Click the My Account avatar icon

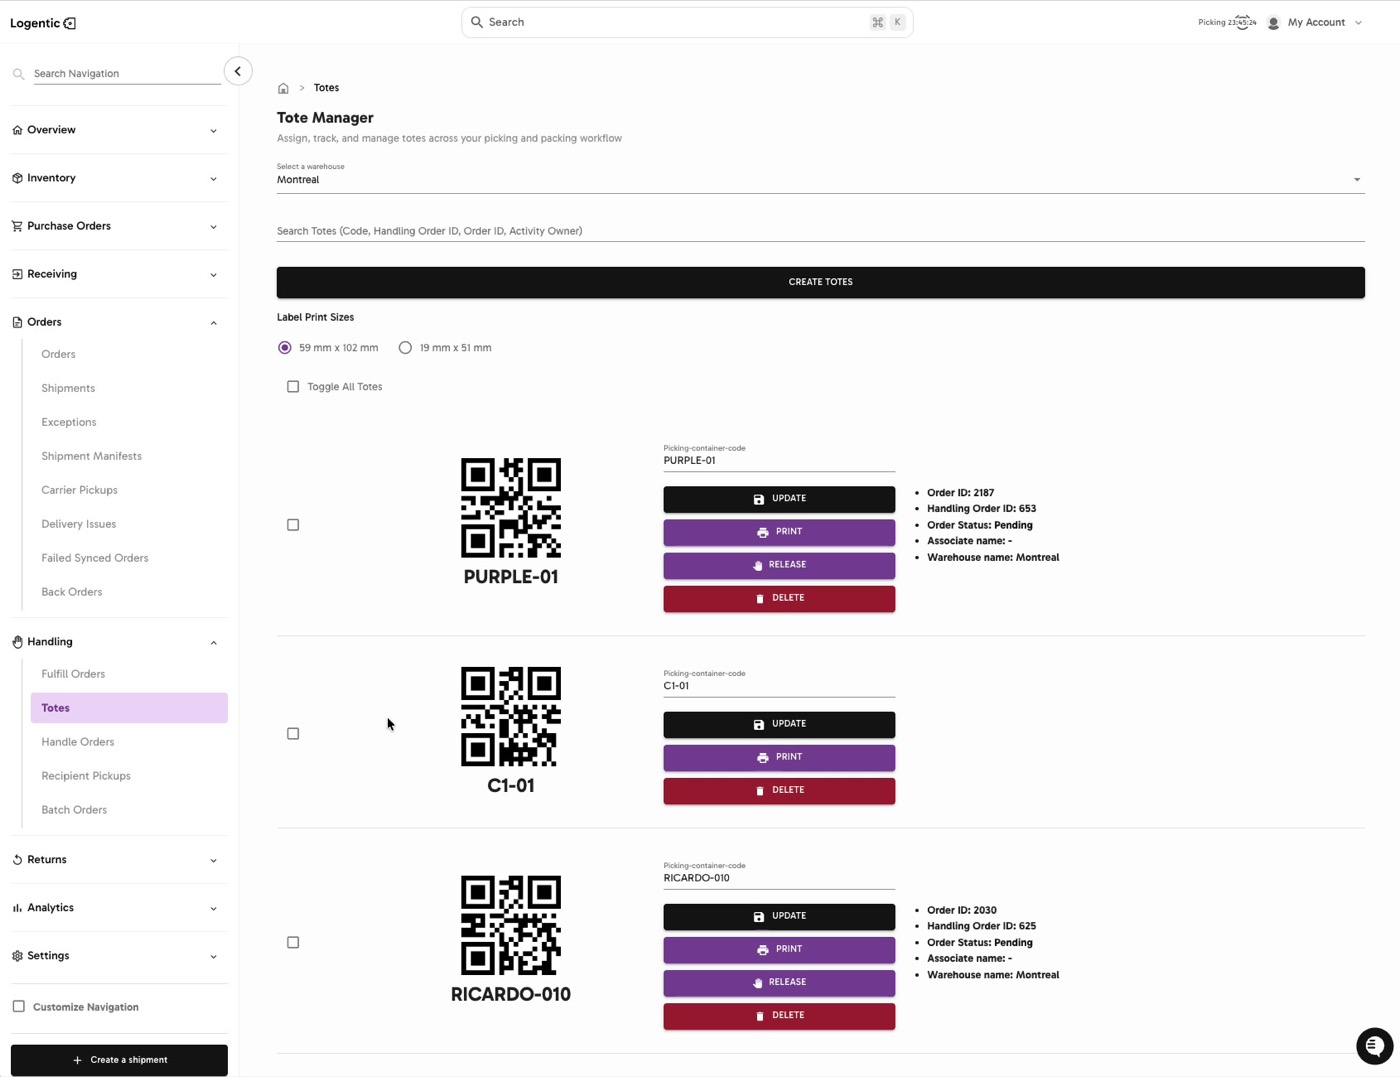[1273, 23]
